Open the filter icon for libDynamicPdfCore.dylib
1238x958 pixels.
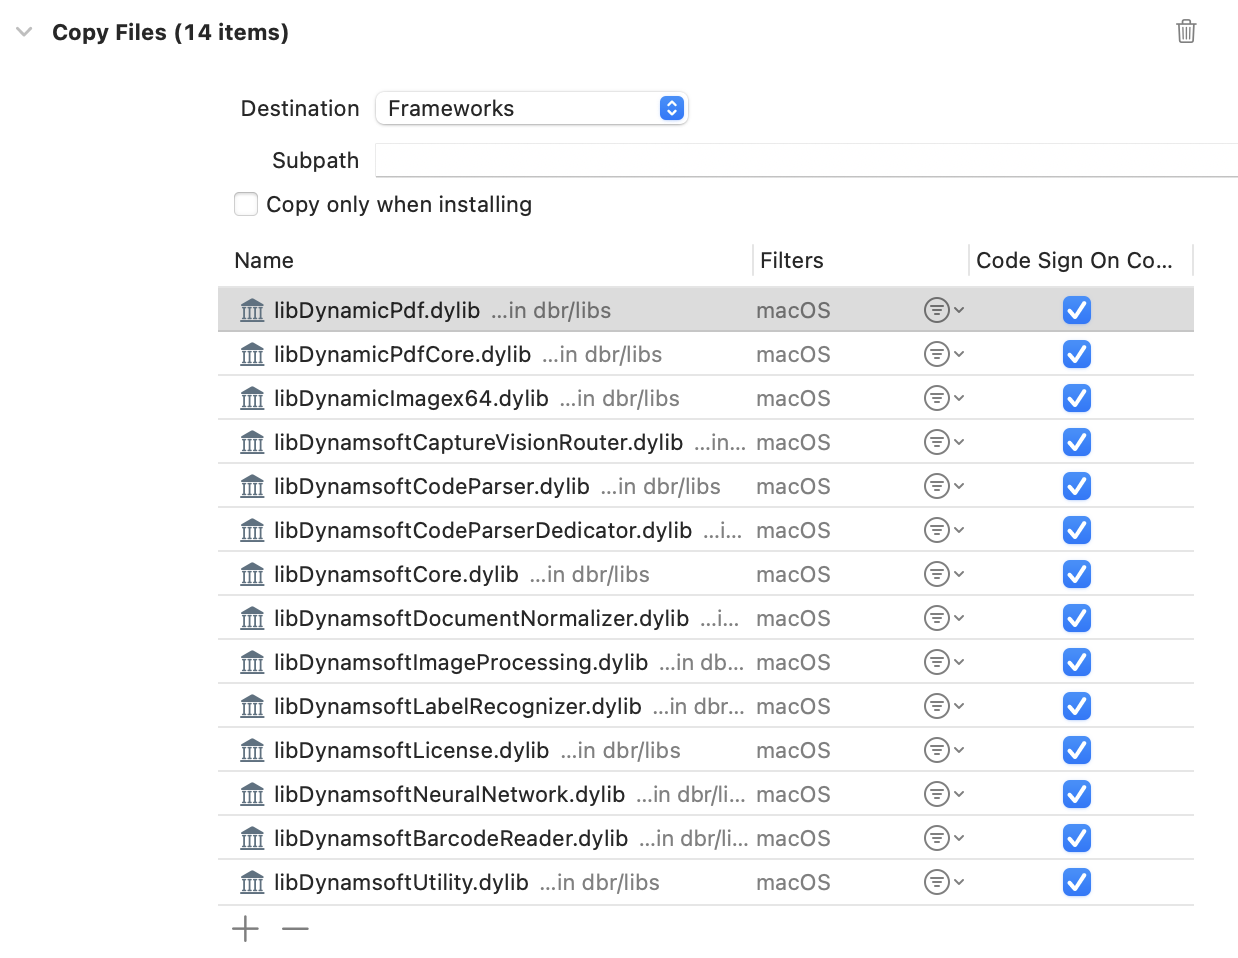pyautogui.click(x=943, y=354)
